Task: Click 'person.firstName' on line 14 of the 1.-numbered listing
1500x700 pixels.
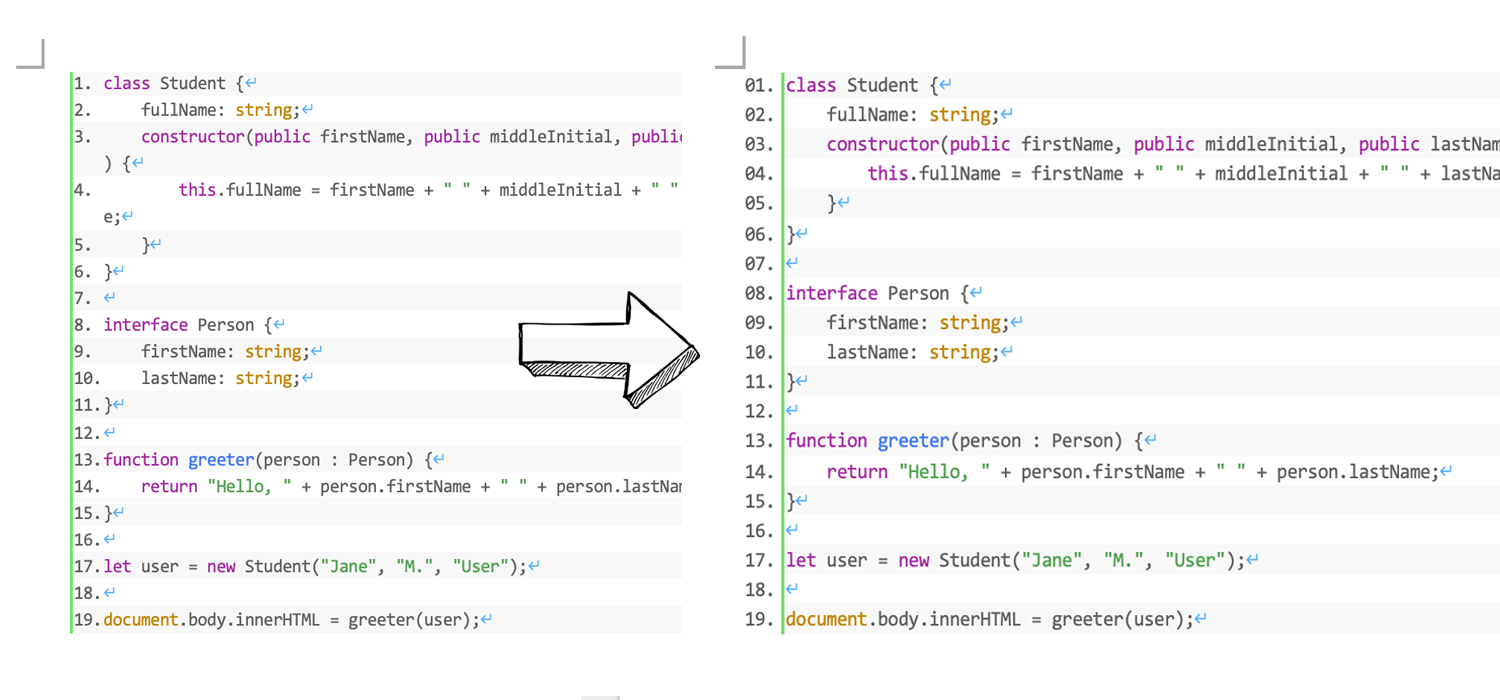Action: click(395, 487)
